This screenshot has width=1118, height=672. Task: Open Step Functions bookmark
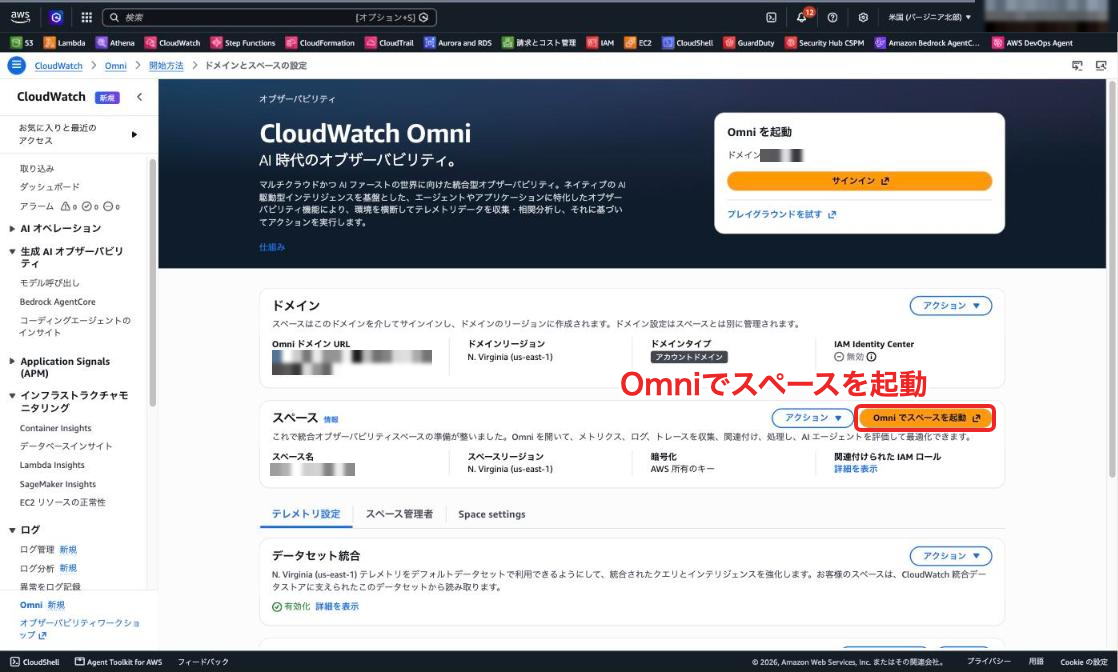tap(242, 43)
